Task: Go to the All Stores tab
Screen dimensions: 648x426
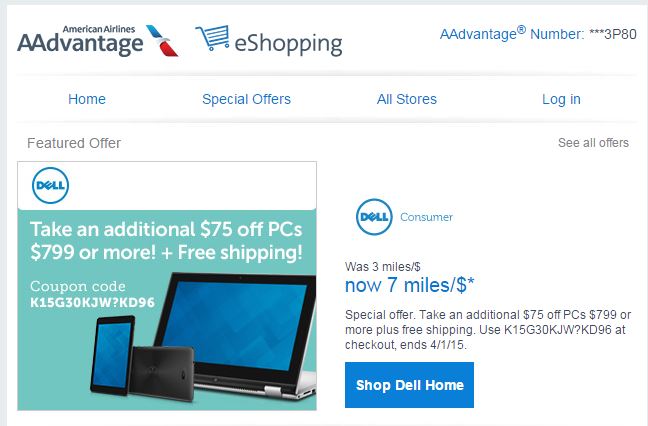Action: tap(407, 99)
